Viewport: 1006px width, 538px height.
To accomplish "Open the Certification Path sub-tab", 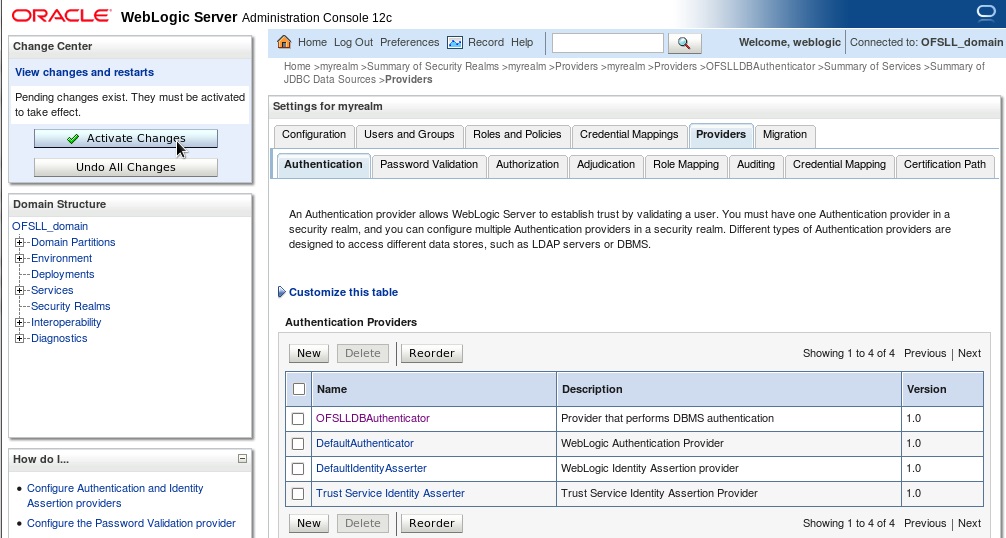I will 944,165.
